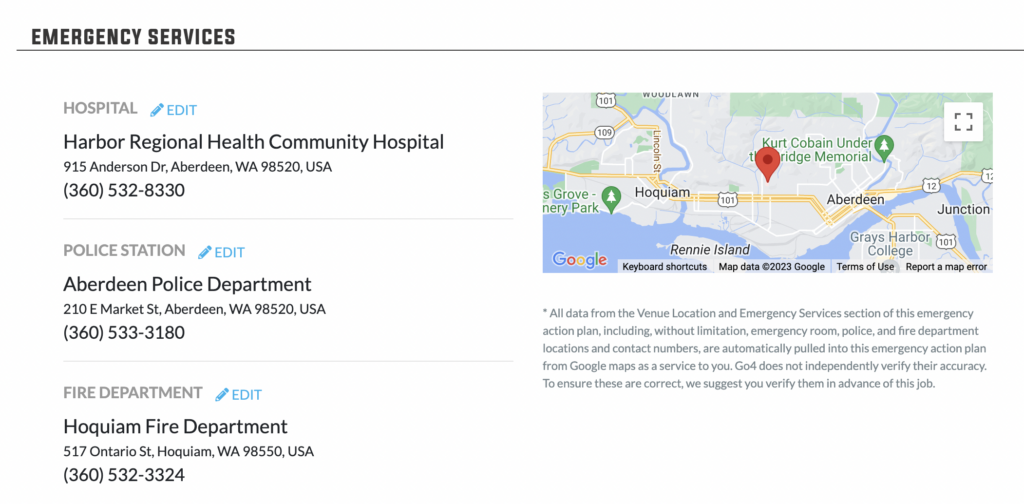Click the pencil icon next to Police Station

pos(205,252)
